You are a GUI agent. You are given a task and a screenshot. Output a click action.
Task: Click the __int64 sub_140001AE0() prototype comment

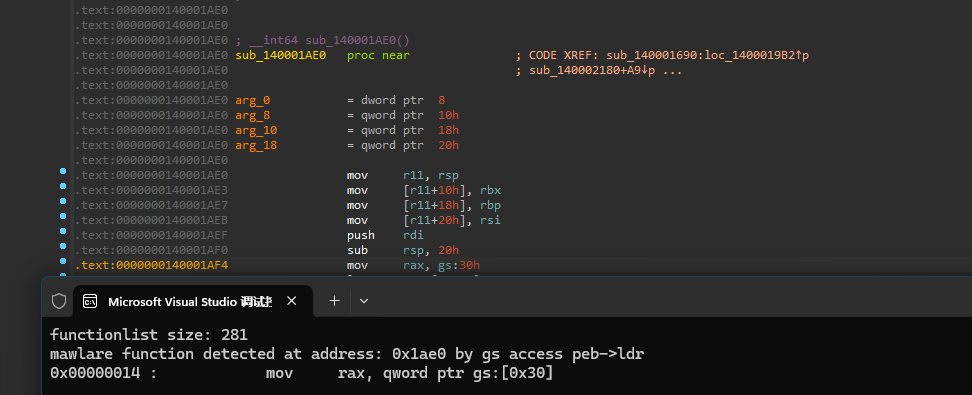click(x=322, y=41)
